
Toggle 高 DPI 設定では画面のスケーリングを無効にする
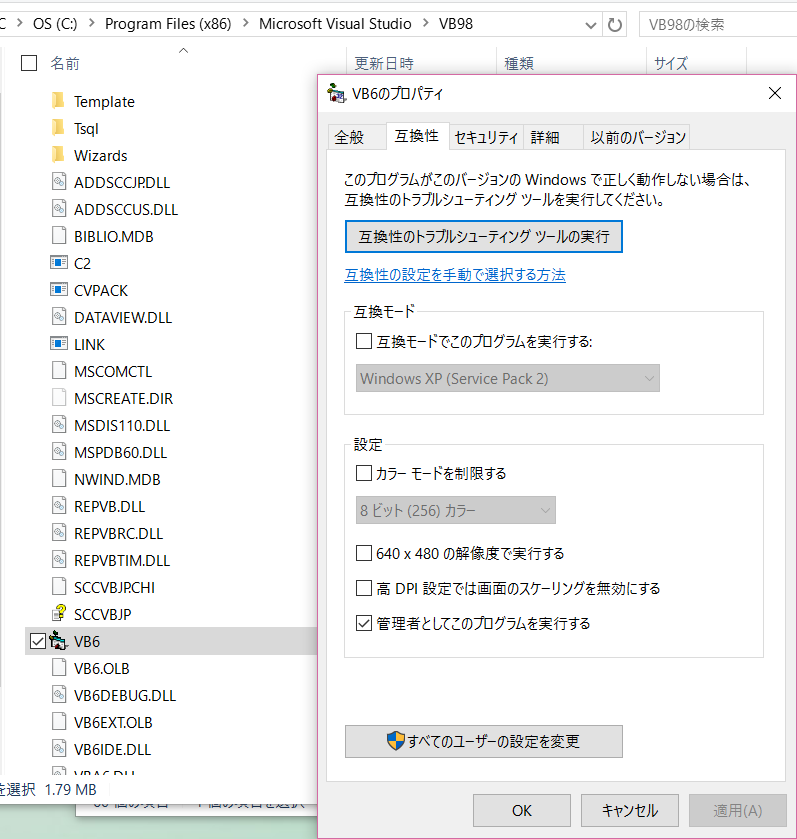coord(364,588)
